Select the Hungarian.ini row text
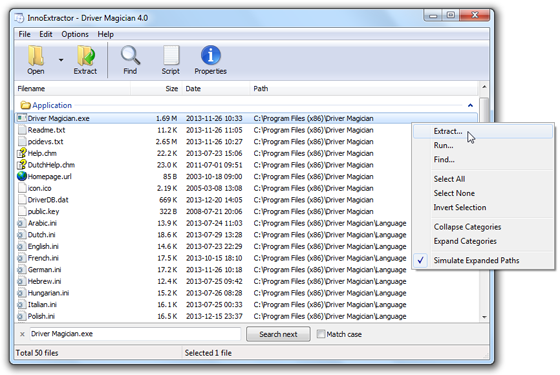560x375 pixels. pyautogui.click(x=48, y=293)
